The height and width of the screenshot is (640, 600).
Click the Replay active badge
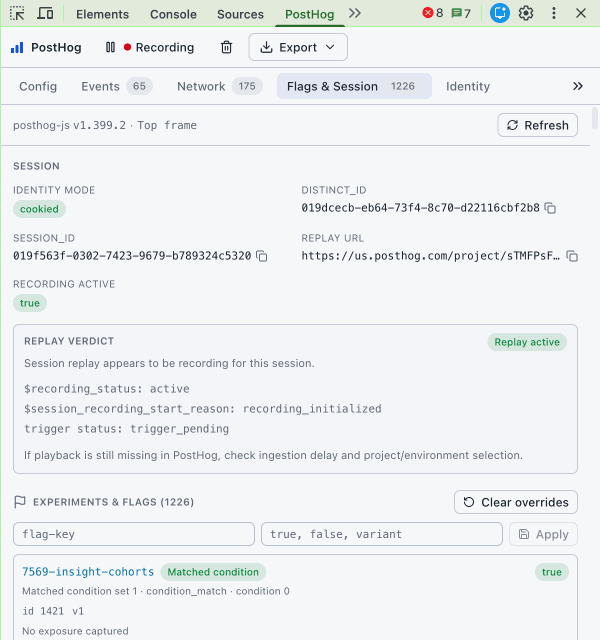click(x=527, y=342)
